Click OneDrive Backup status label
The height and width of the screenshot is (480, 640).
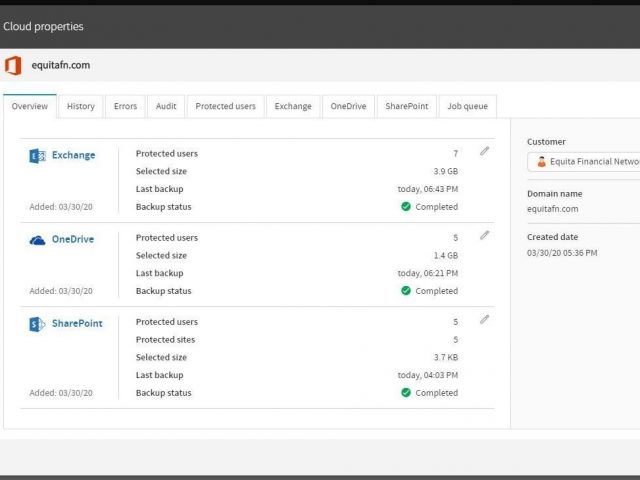pyautogui.click(x=163, y=291)
